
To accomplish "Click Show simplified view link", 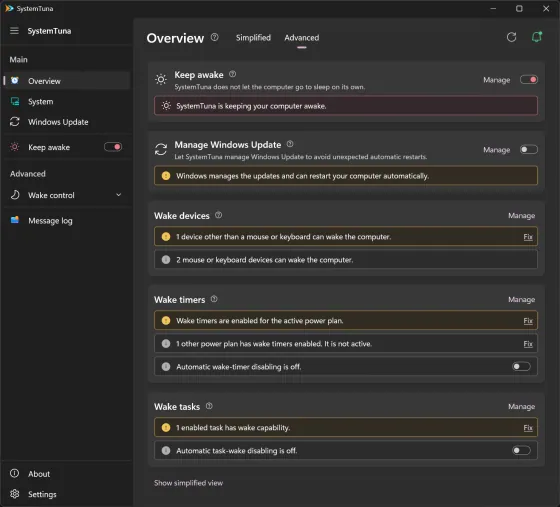I will coord(189,483).
